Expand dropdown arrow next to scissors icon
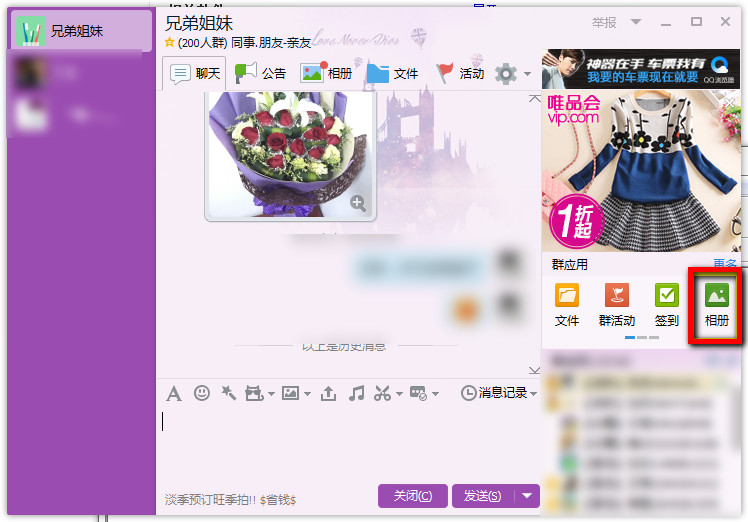748x522 pixels. (x=399, y=394)
